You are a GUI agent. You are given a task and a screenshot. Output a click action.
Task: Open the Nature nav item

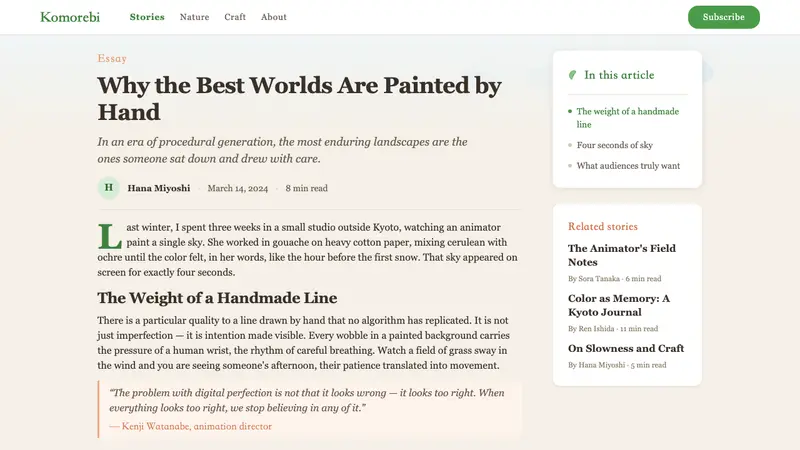(x=194, y=17)
